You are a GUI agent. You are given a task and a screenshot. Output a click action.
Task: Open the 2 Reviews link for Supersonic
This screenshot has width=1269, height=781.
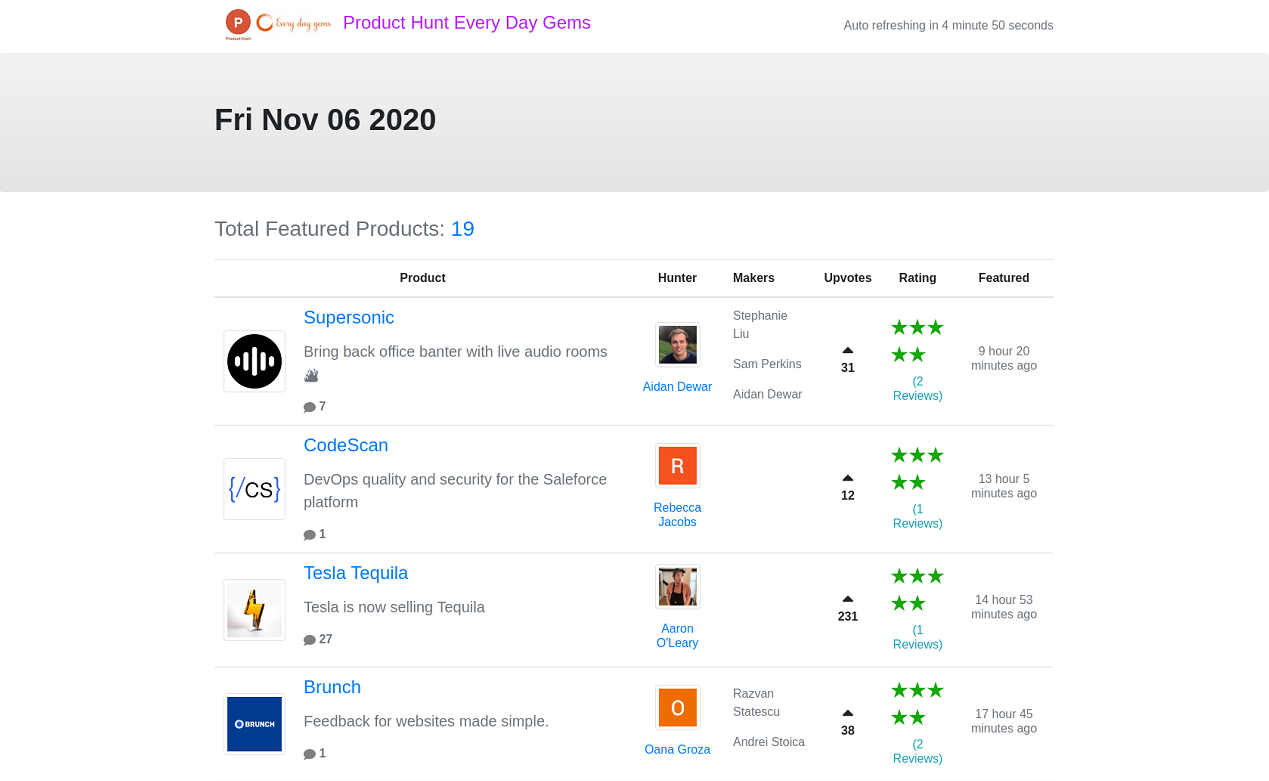pyautogui.click(x=917, y=388)
